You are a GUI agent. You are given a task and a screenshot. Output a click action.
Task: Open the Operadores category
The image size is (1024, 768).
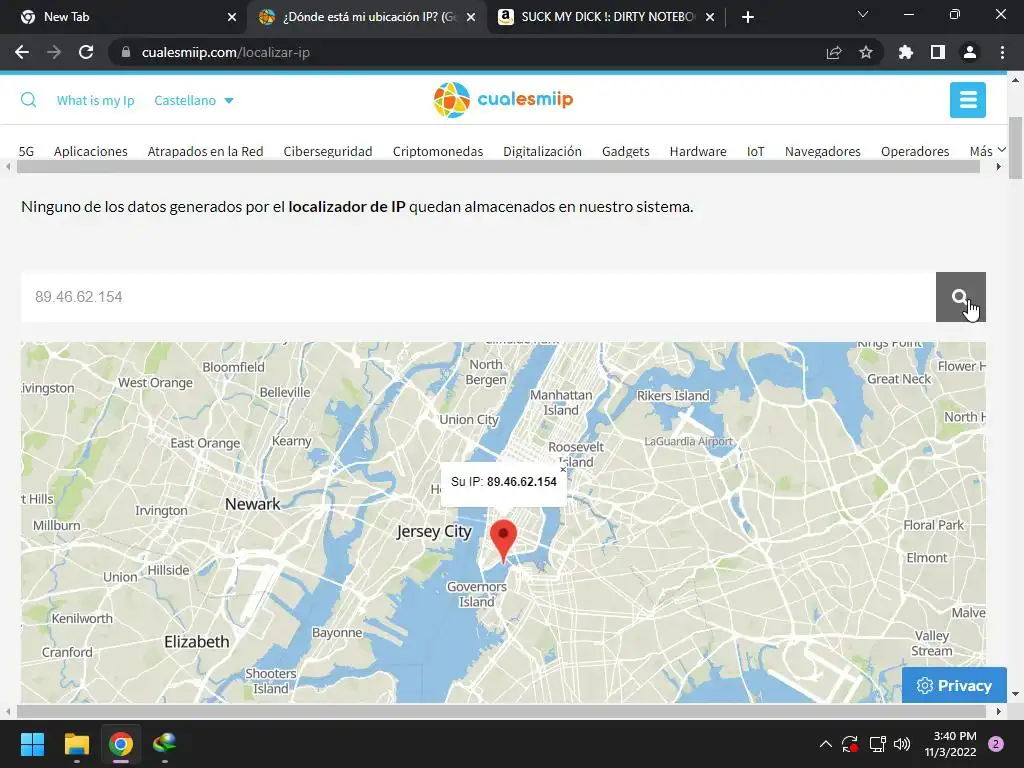[x=915, y=152]
